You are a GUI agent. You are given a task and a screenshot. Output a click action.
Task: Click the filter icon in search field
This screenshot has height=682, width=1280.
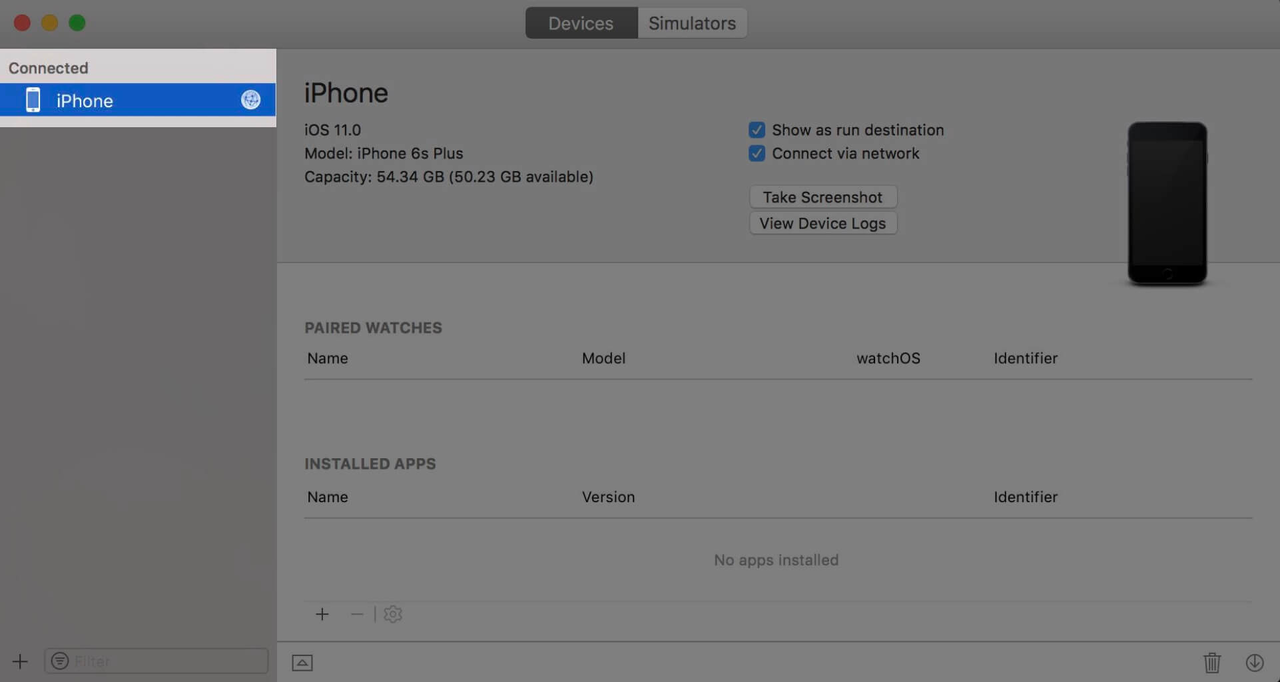point(60,661)
